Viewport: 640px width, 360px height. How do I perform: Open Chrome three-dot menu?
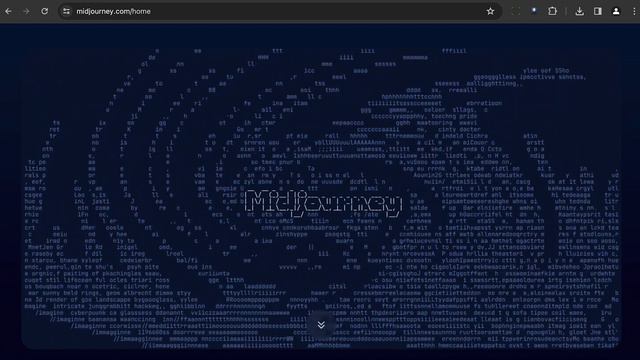[634, 11]
